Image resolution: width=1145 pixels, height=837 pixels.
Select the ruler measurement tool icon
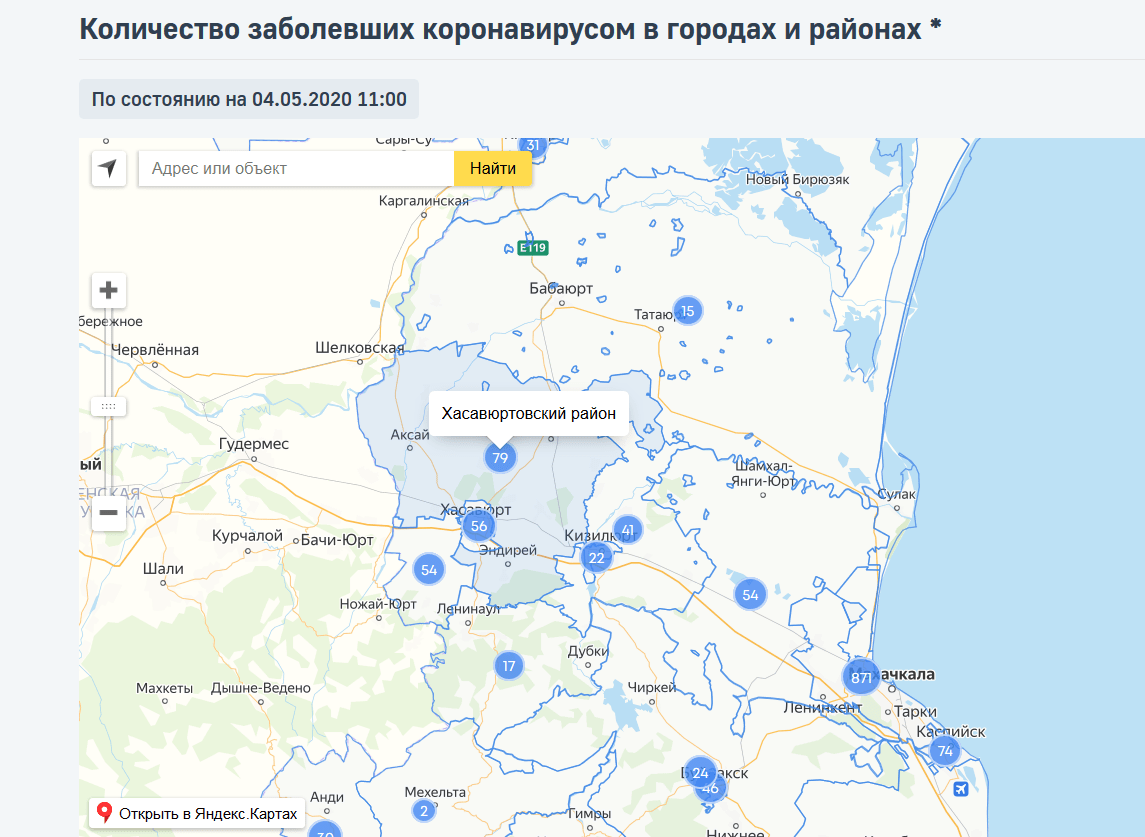[x=108, y=406]
